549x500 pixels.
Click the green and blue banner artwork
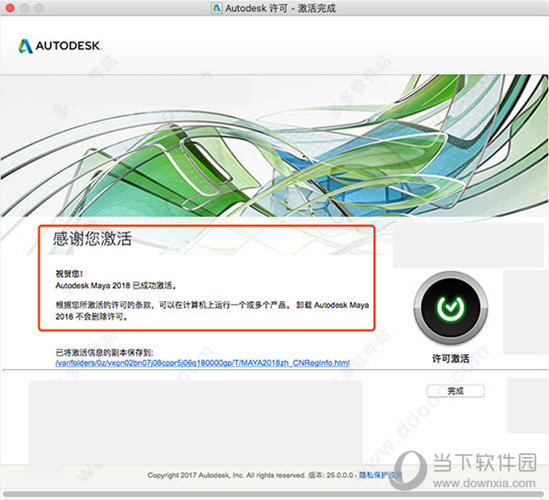tap(274, 145)
